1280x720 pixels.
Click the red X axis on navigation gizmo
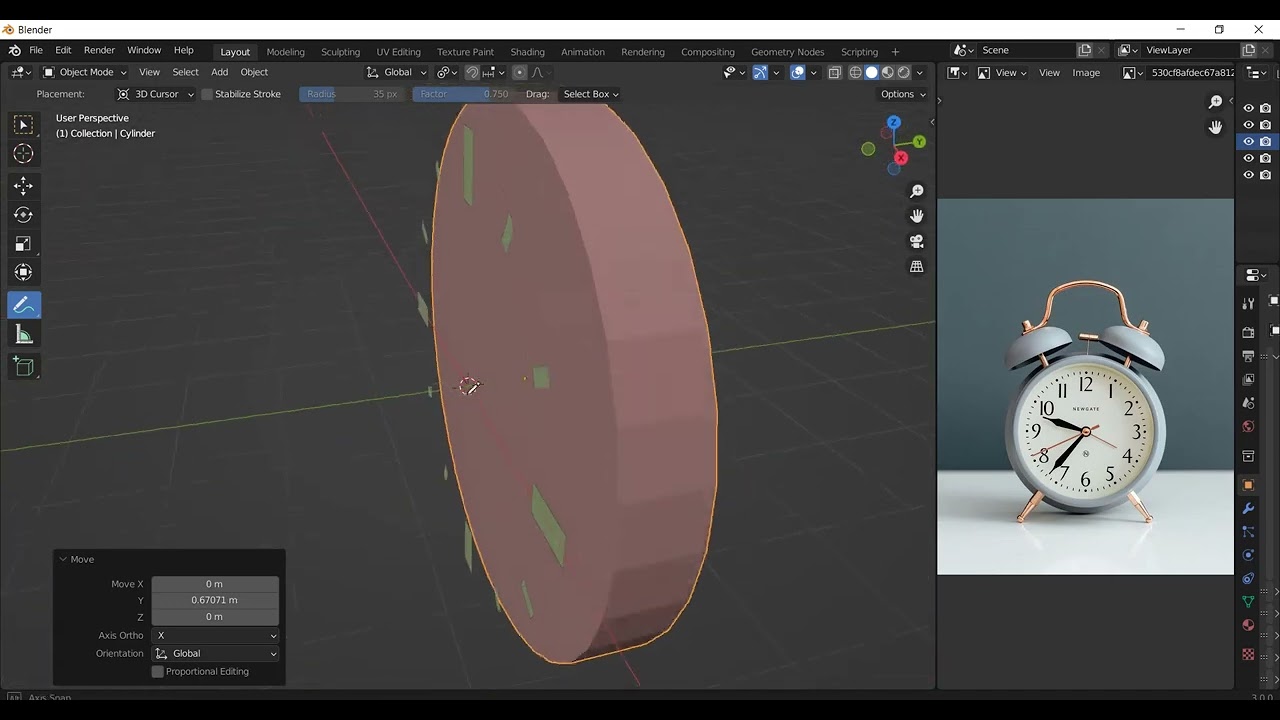[901, 158]
